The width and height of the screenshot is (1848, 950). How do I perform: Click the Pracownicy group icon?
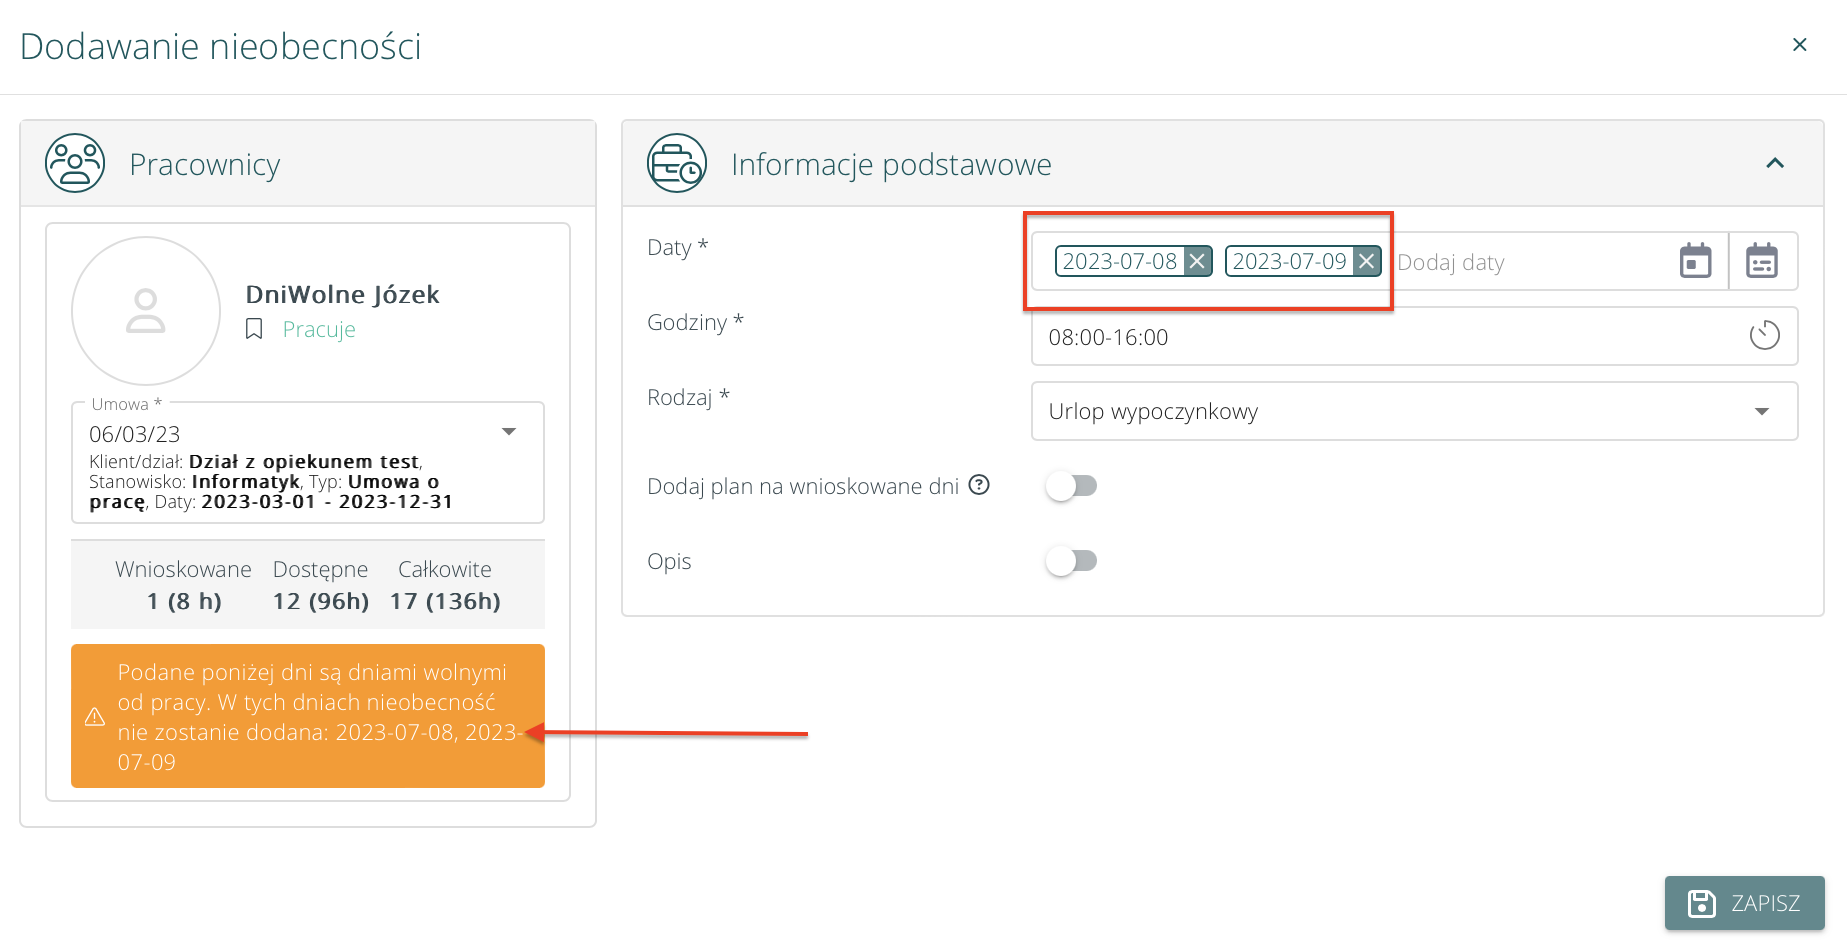(75, 163)
